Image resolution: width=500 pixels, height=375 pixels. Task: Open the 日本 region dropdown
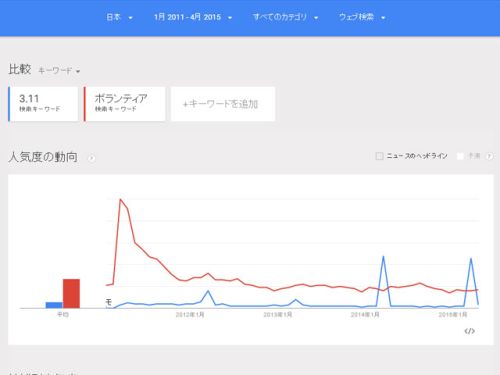119,17
